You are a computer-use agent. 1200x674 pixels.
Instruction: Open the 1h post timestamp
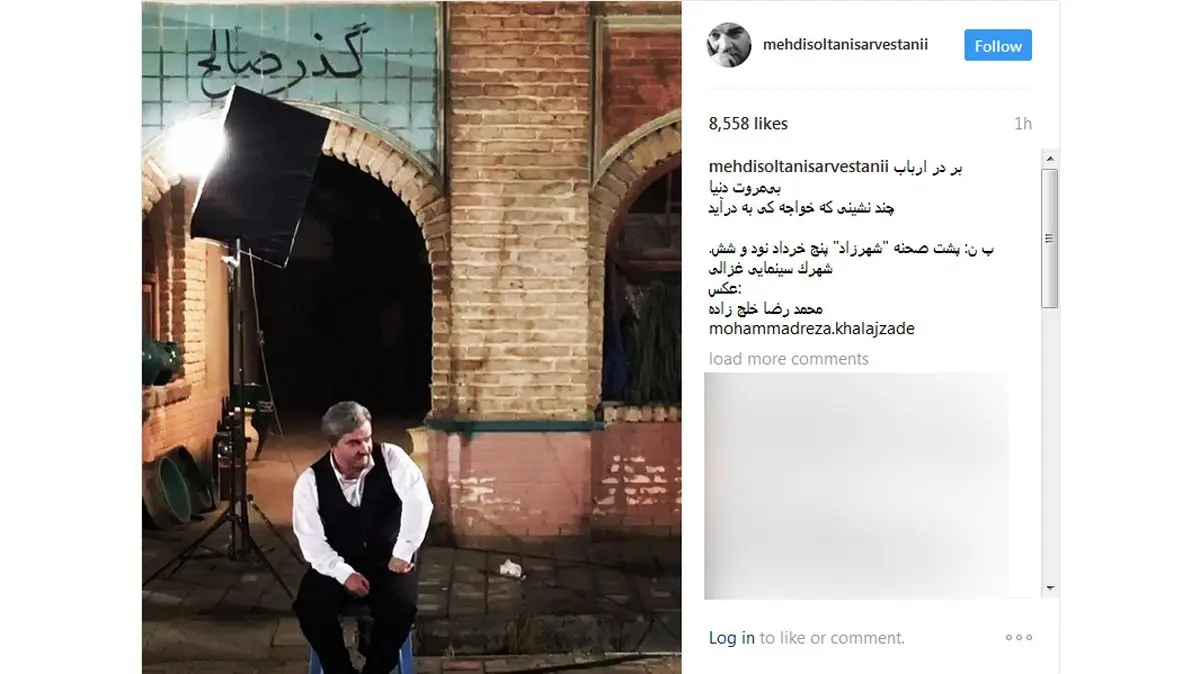pyautogui.click(x=1022, y=124)
